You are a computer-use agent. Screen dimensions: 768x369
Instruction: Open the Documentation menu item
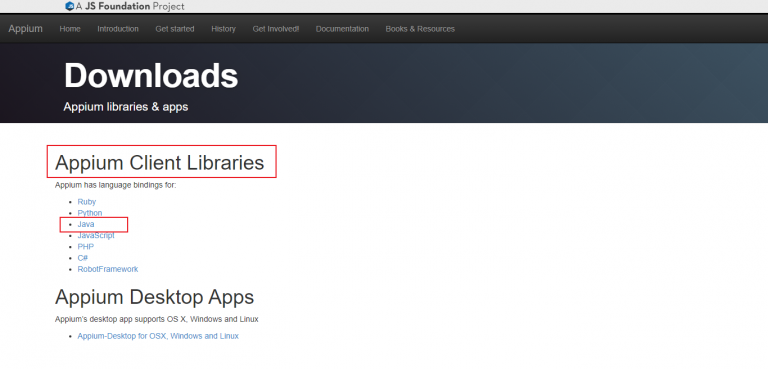pyautogui.click(x=342, y=29)
